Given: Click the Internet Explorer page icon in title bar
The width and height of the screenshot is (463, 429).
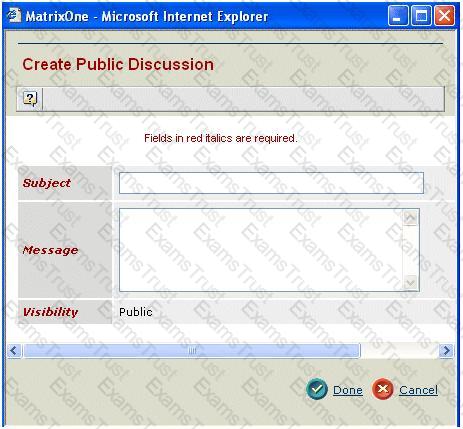Looking at the screenshot, I should point(14,15).
